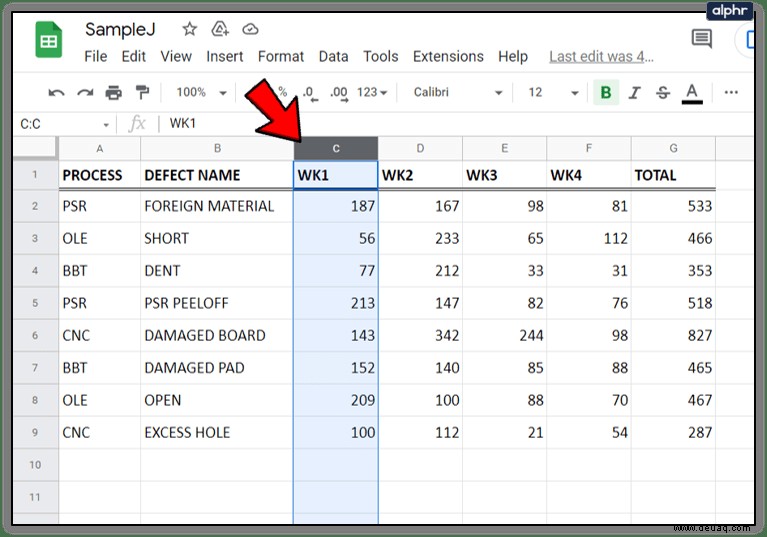
Task: Select the cell with value 827
Action: 674,336
